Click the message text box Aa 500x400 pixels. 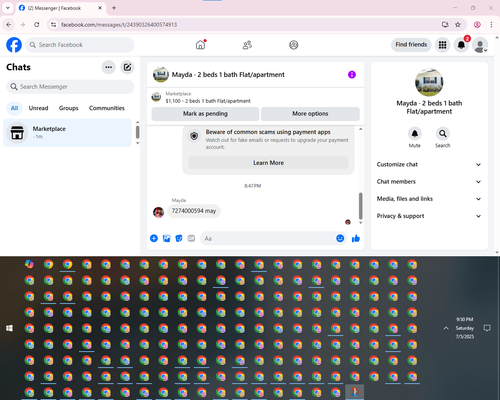[268, 238]
